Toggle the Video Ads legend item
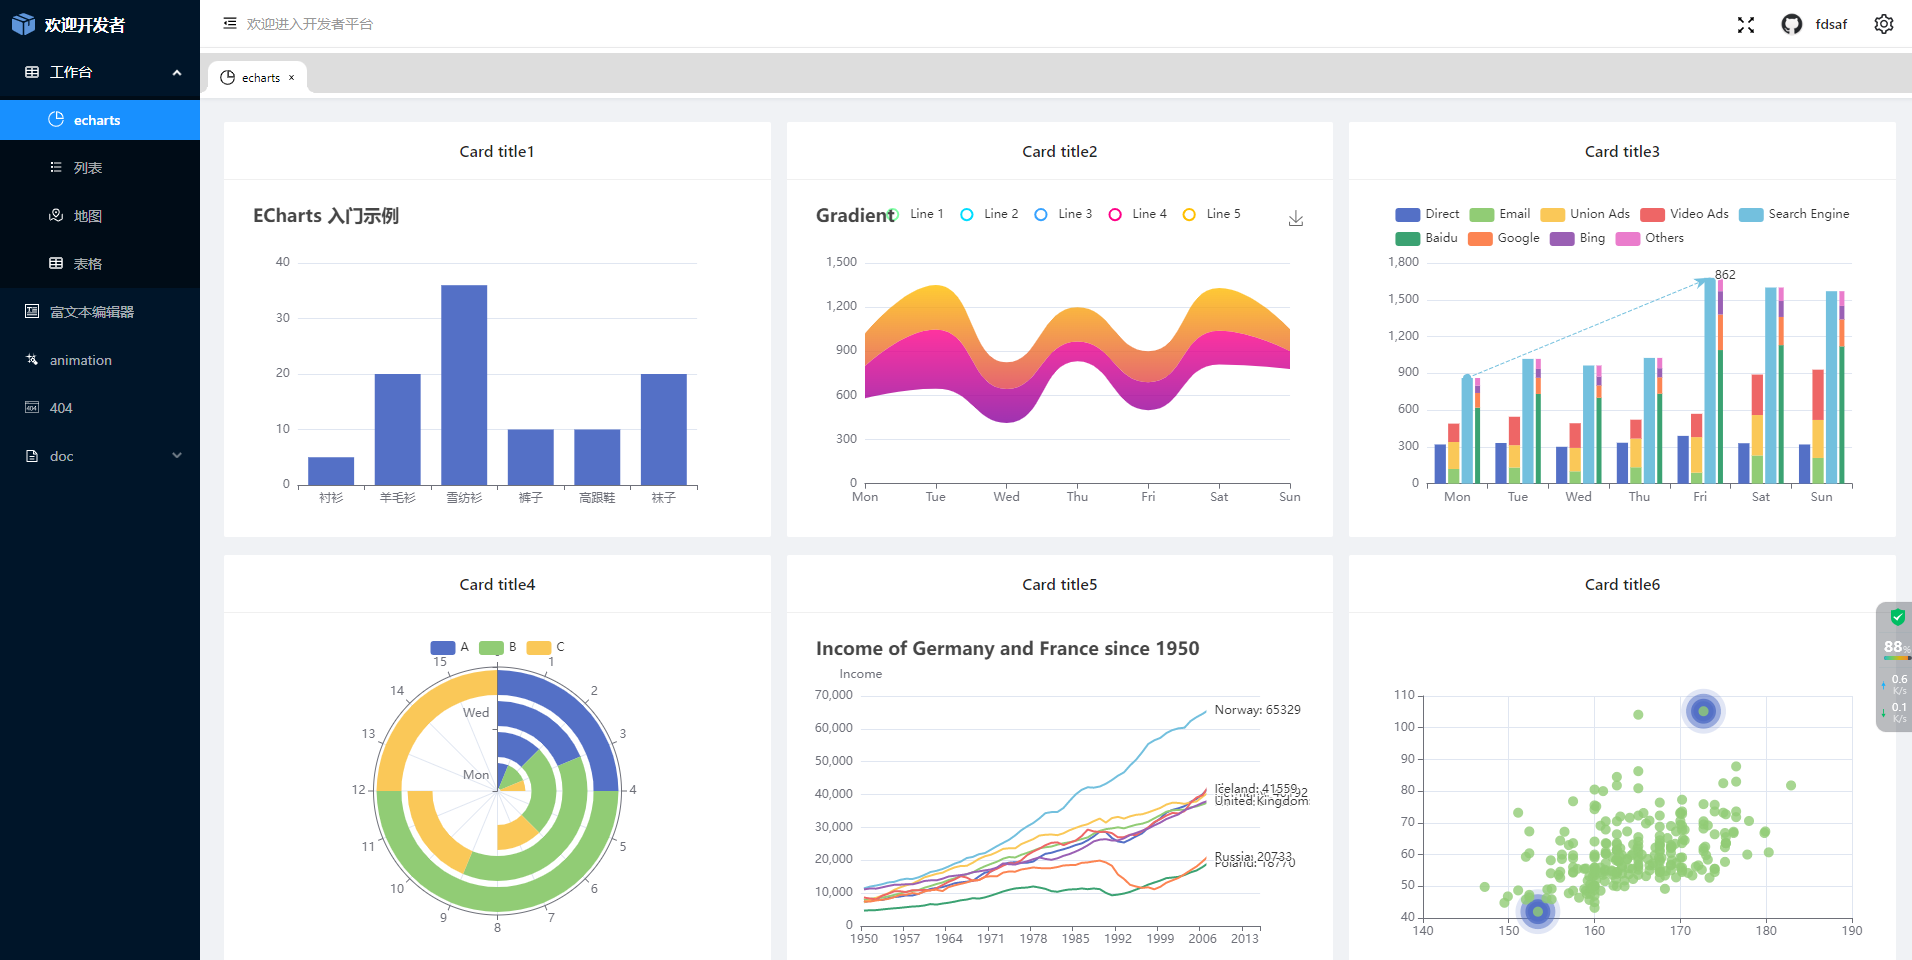 pyautogui.click(x=1684, y=214)
